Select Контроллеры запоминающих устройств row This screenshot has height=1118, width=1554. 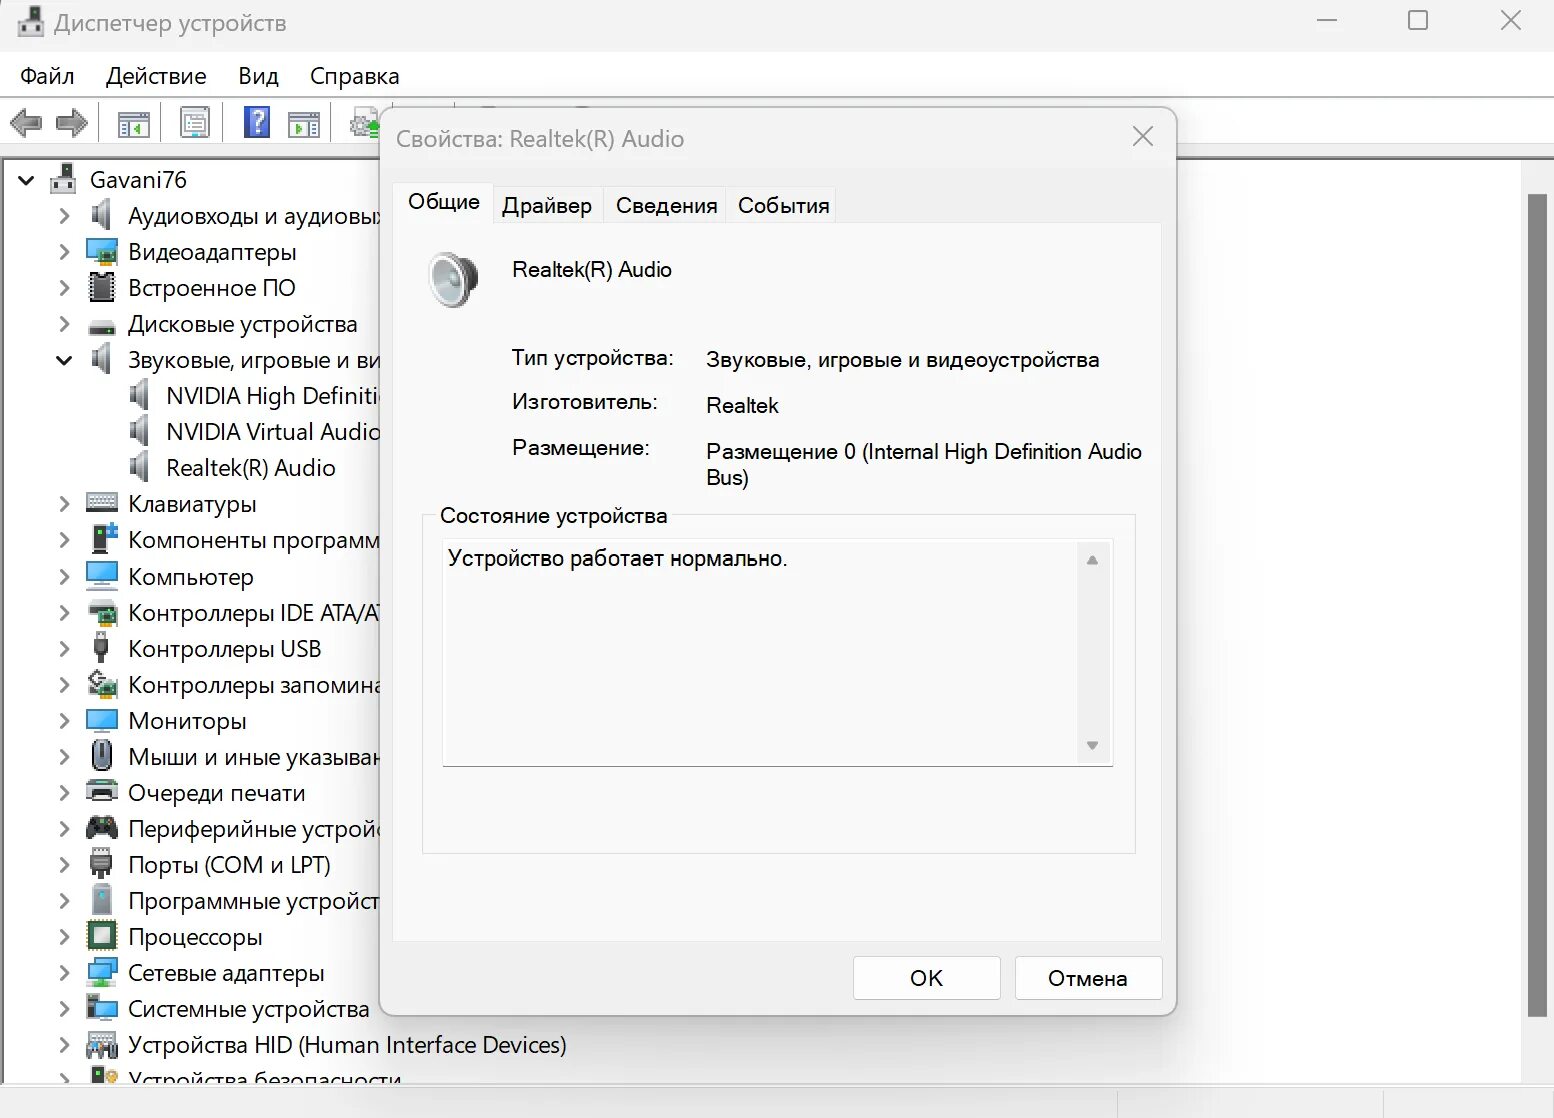click(254, 684)
